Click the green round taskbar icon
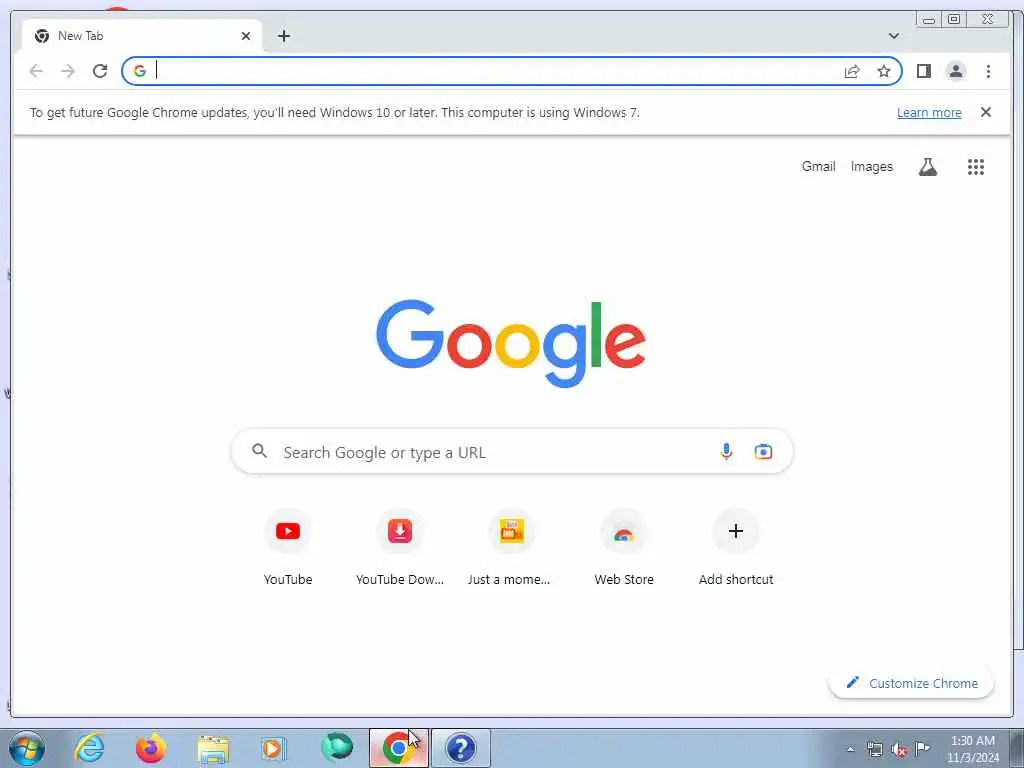1024x768 pixels. coord(337,748)
